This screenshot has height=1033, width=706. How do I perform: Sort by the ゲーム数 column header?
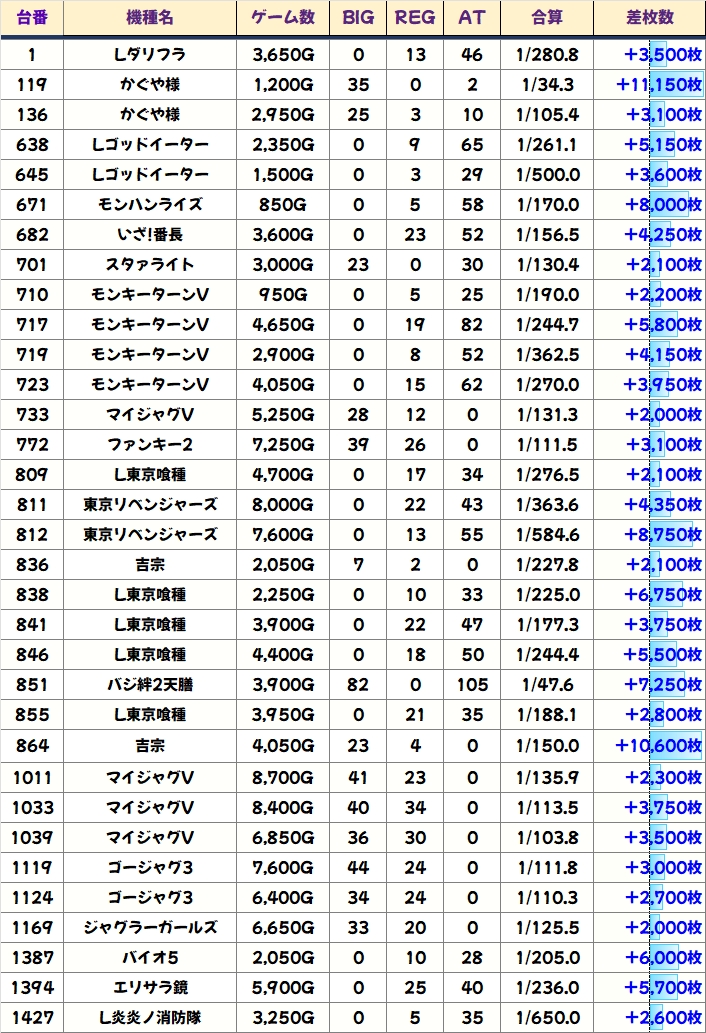pos(283,18)
